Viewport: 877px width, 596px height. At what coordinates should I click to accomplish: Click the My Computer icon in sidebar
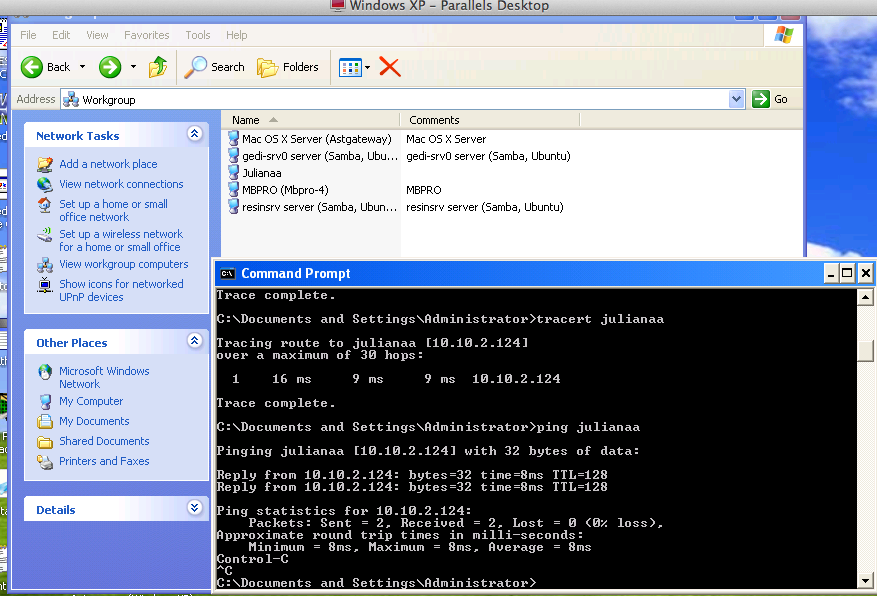[x=45, y=401]
